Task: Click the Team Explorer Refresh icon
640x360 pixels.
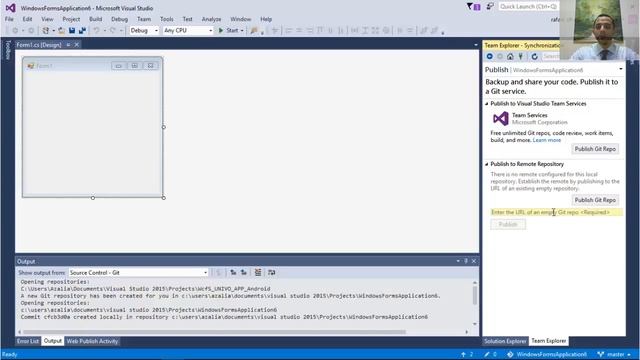Action: coord(534,56)
